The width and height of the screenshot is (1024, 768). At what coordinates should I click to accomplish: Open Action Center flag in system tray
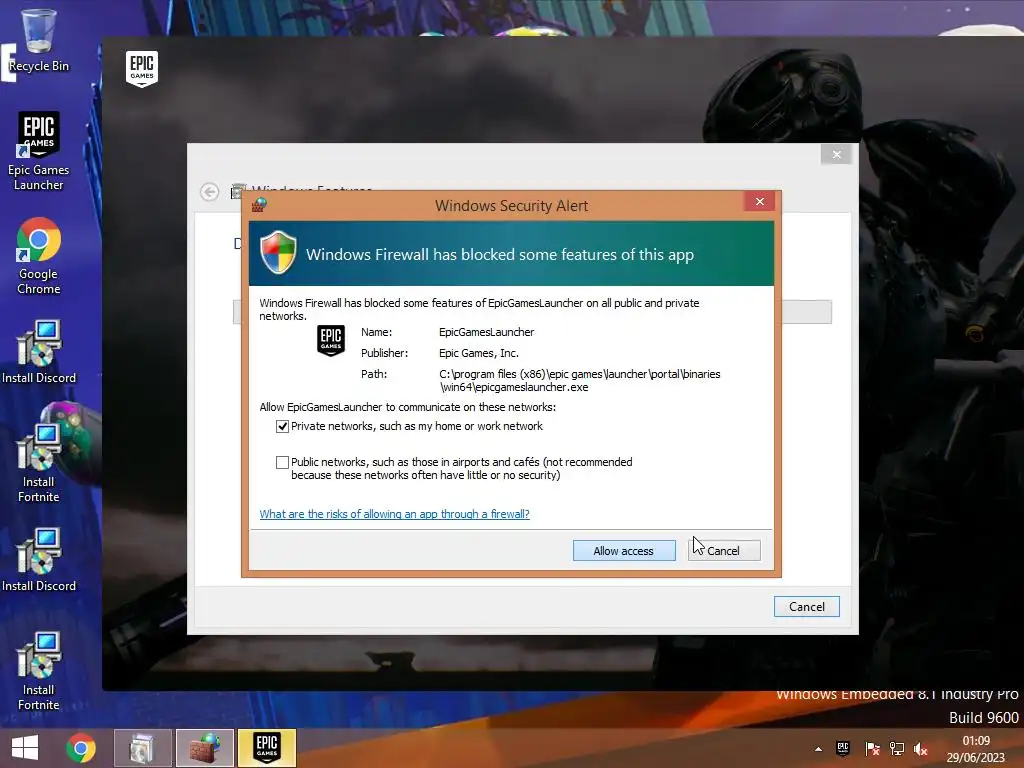pos(872,749)
